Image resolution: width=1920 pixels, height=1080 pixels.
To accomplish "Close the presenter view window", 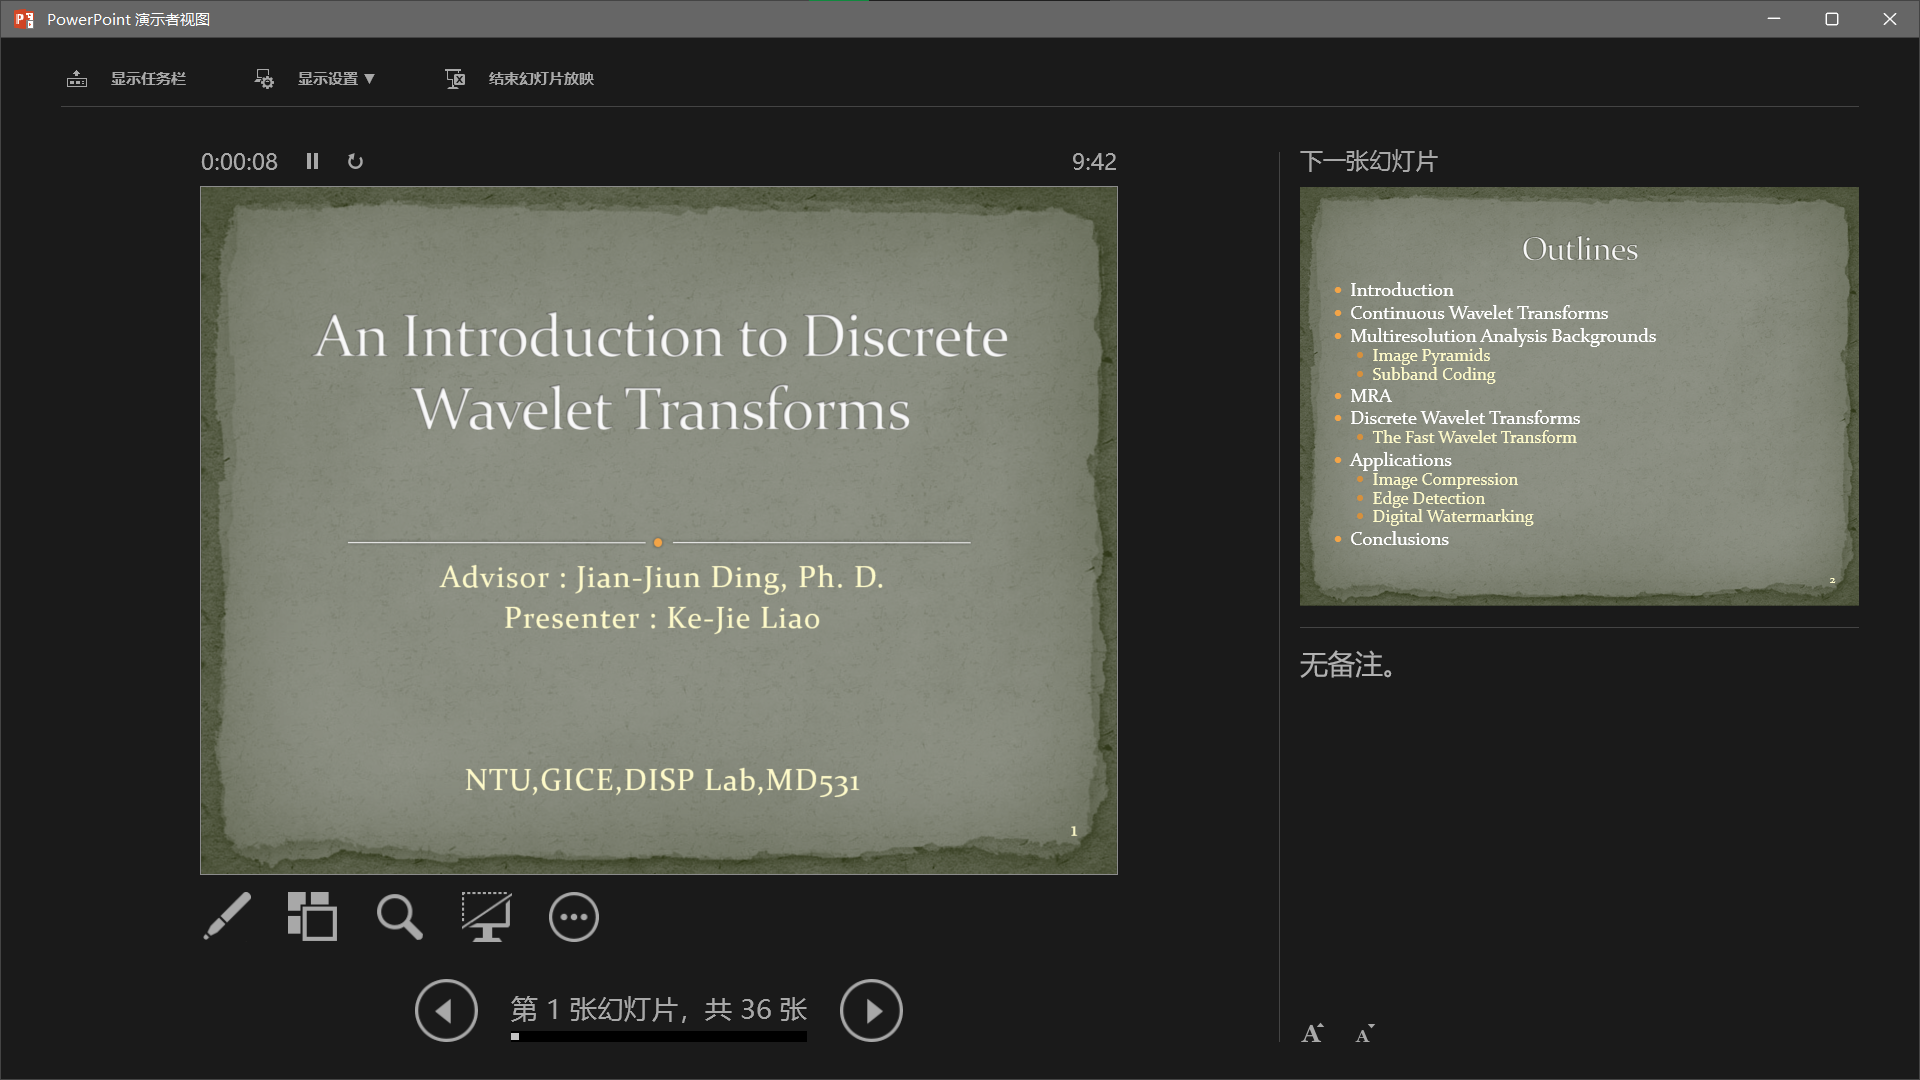I will (1890, 19).
